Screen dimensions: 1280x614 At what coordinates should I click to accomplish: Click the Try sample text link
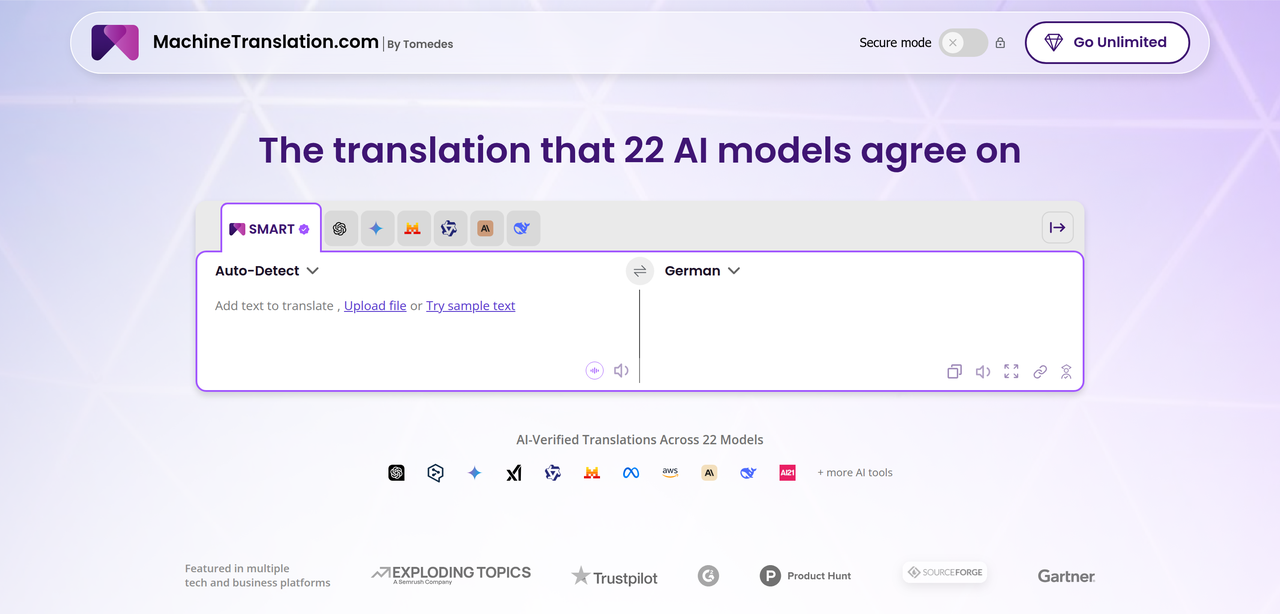tap(471, 306)
